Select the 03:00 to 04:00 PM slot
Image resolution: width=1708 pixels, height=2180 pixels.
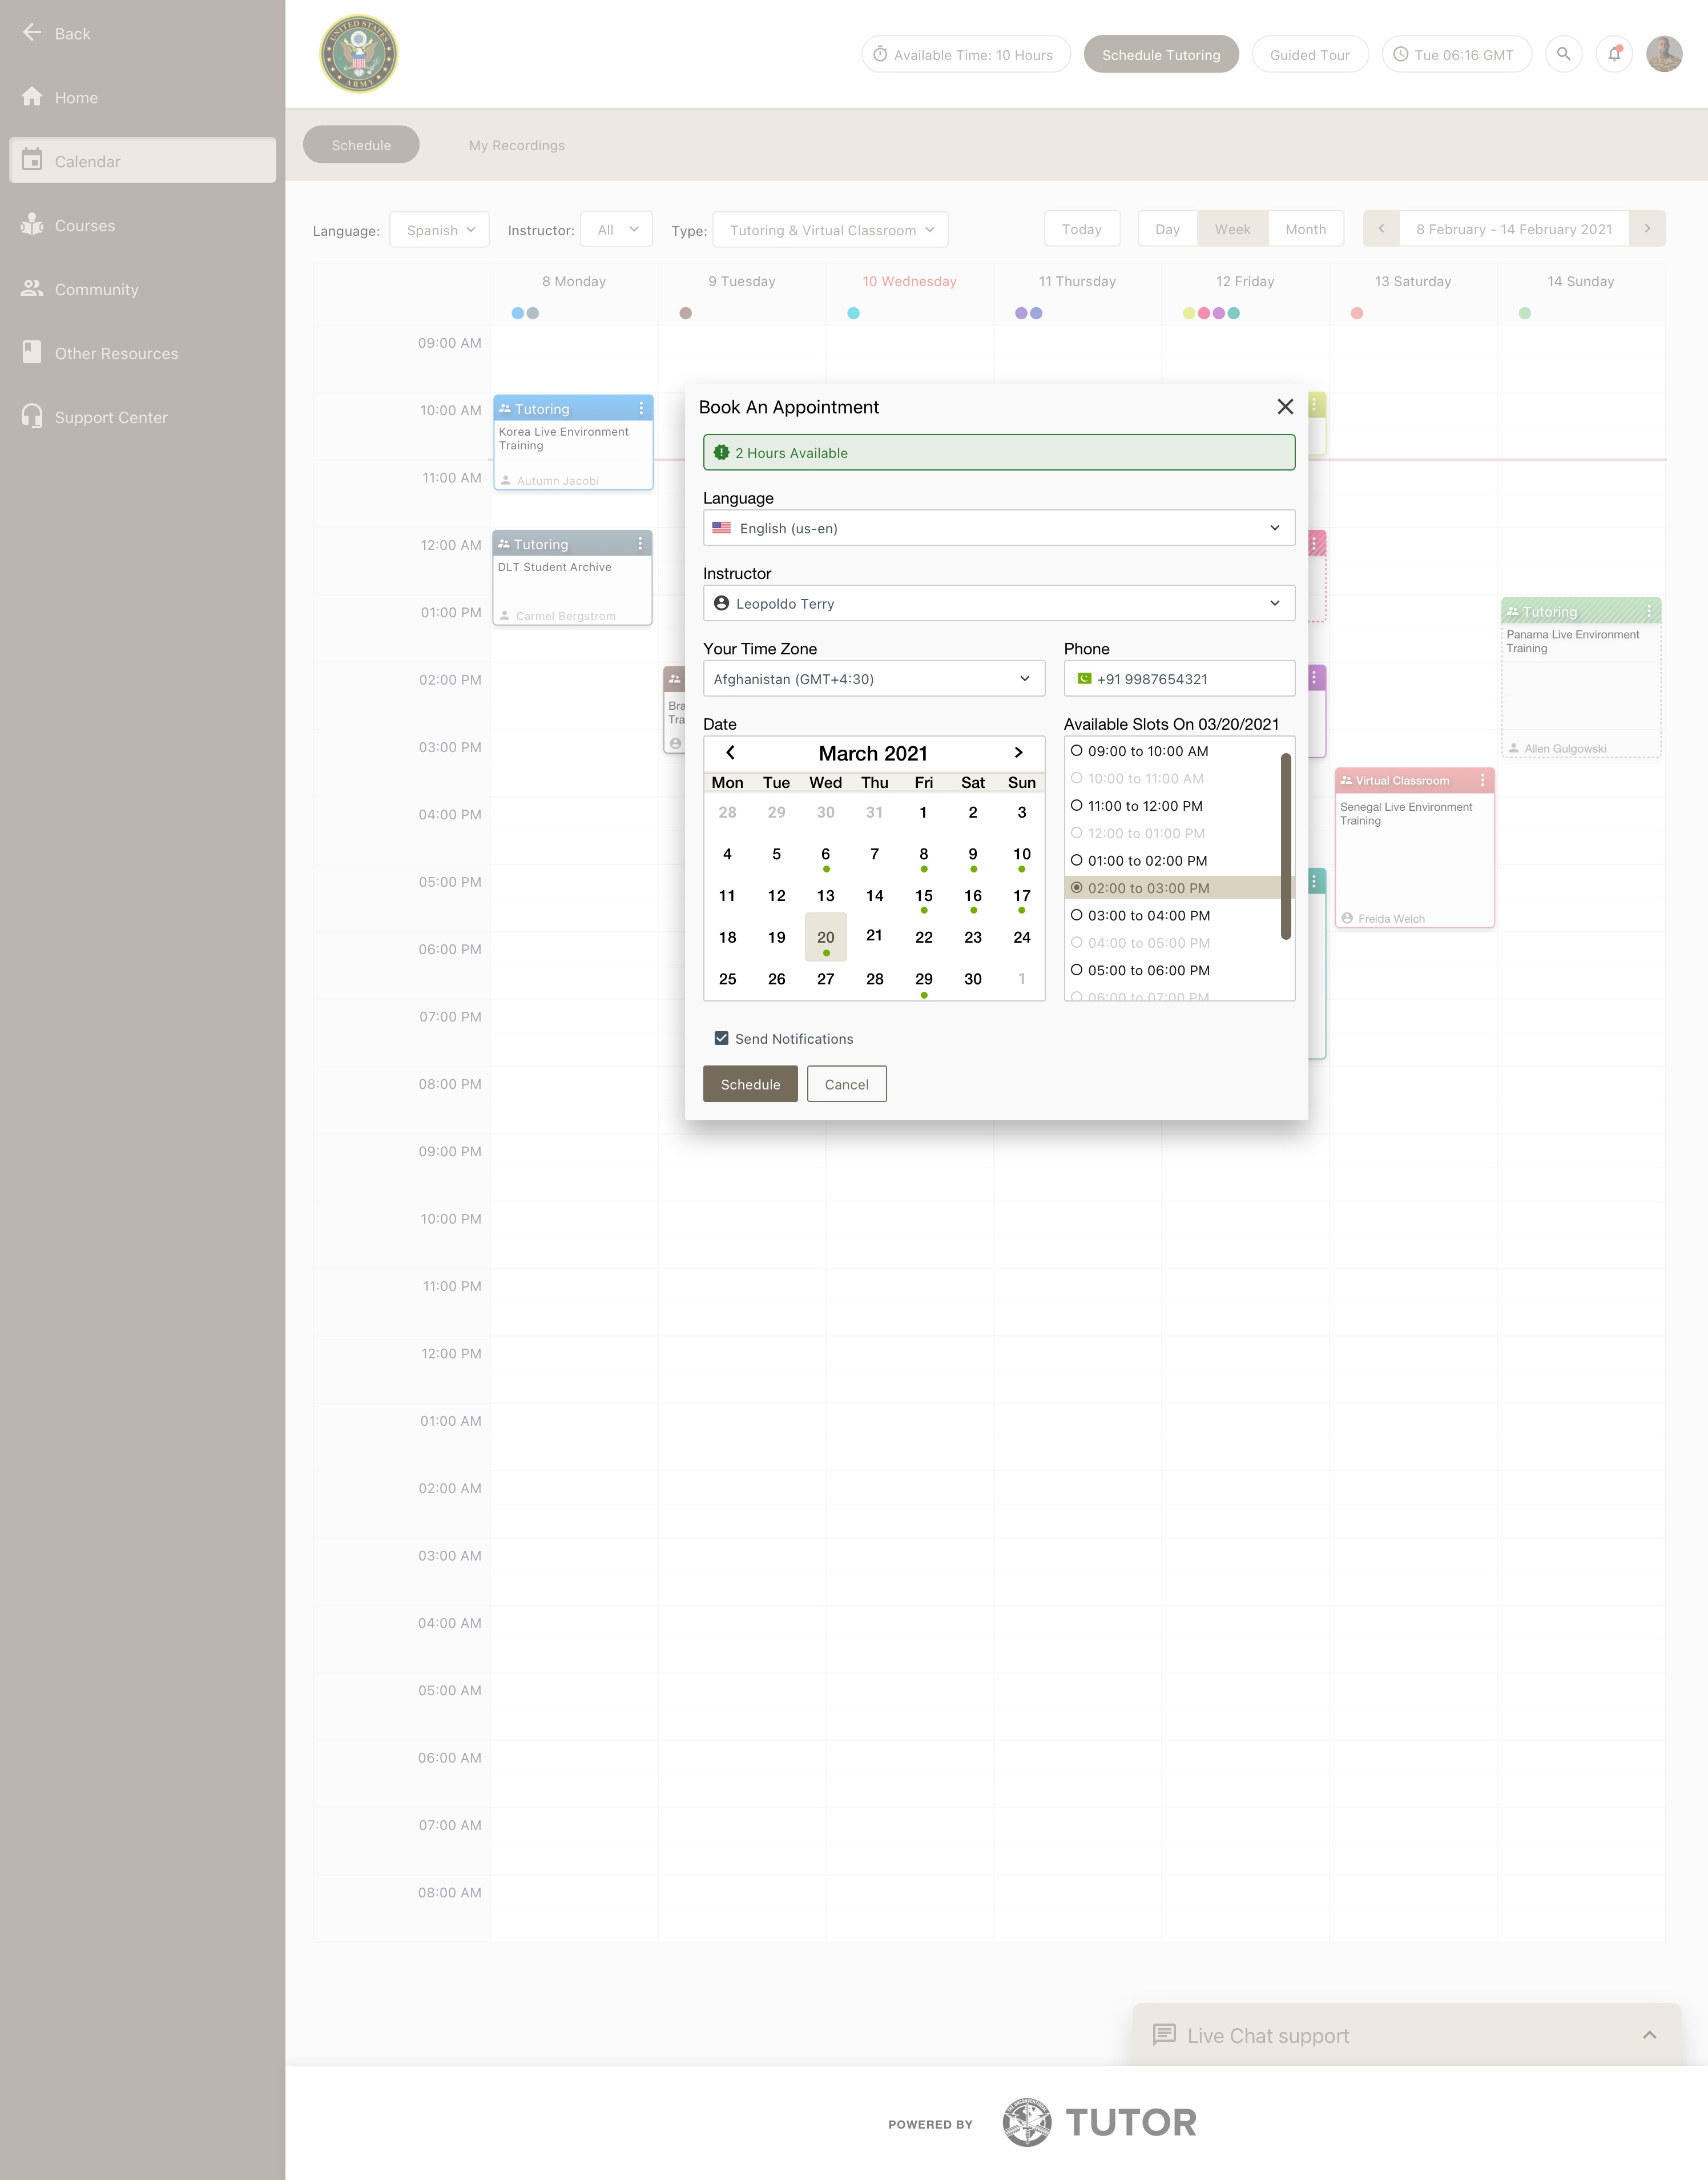pos(1139,916)
